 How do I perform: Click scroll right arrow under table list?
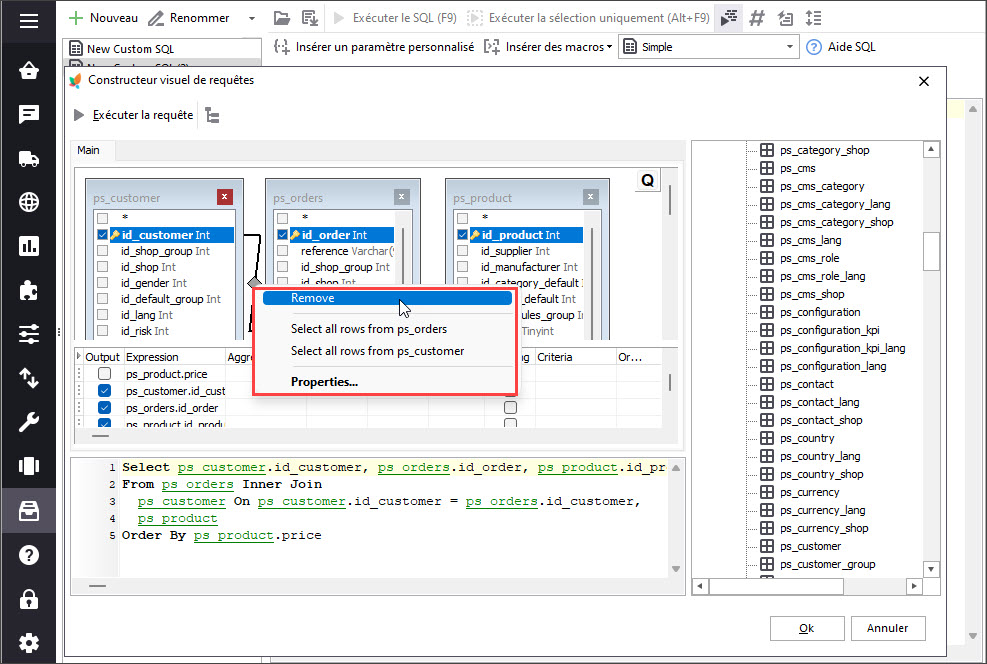click(915, 586)
